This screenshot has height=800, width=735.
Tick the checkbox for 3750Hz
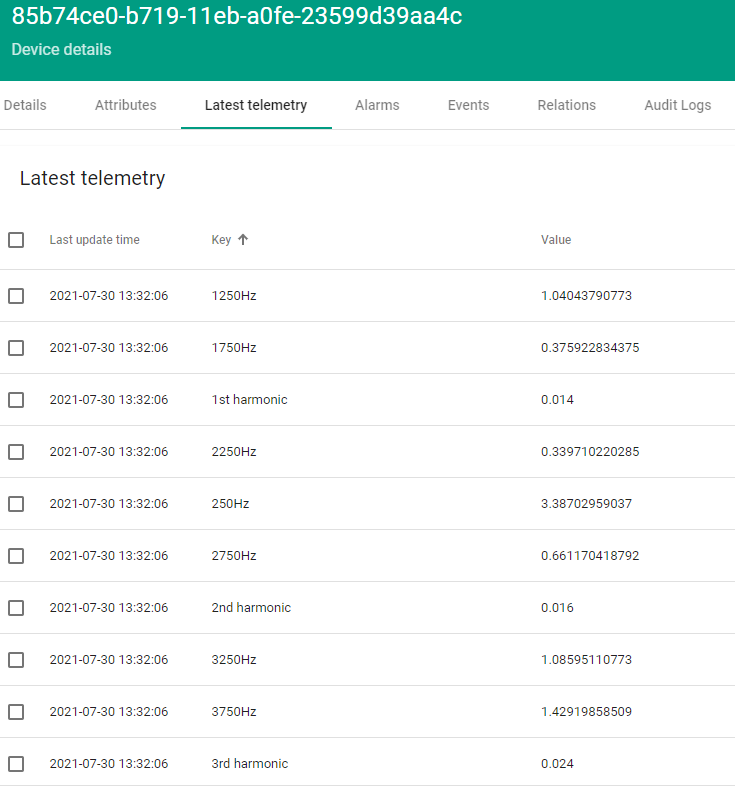[x=16, y=712]
